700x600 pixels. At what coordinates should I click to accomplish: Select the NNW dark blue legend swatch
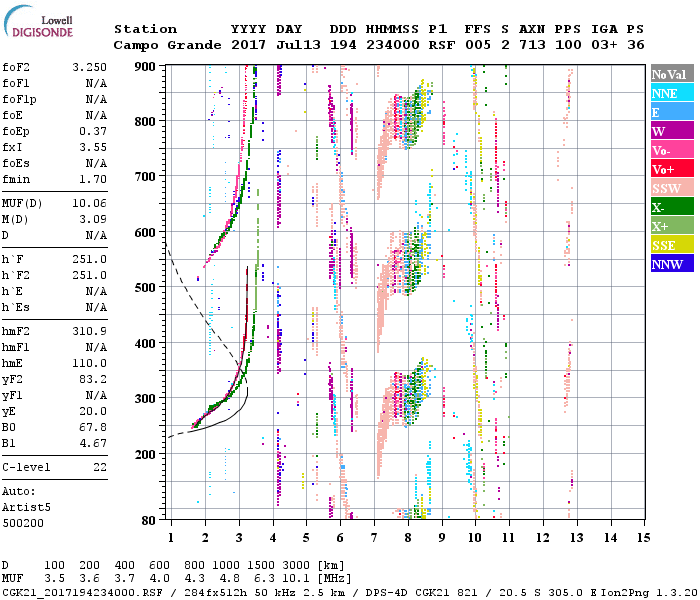(x=672, y=263)
